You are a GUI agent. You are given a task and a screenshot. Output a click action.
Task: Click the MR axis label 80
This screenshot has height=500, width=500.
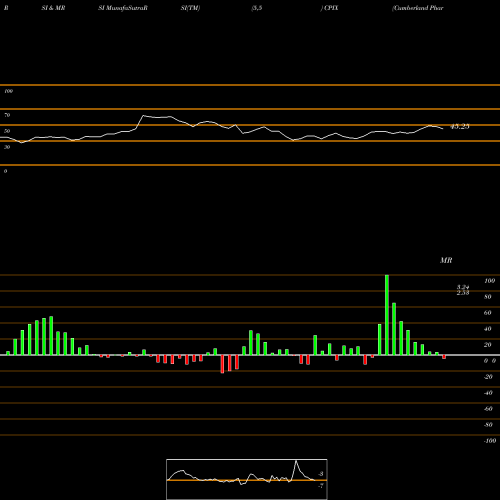(x=488, y=297)
